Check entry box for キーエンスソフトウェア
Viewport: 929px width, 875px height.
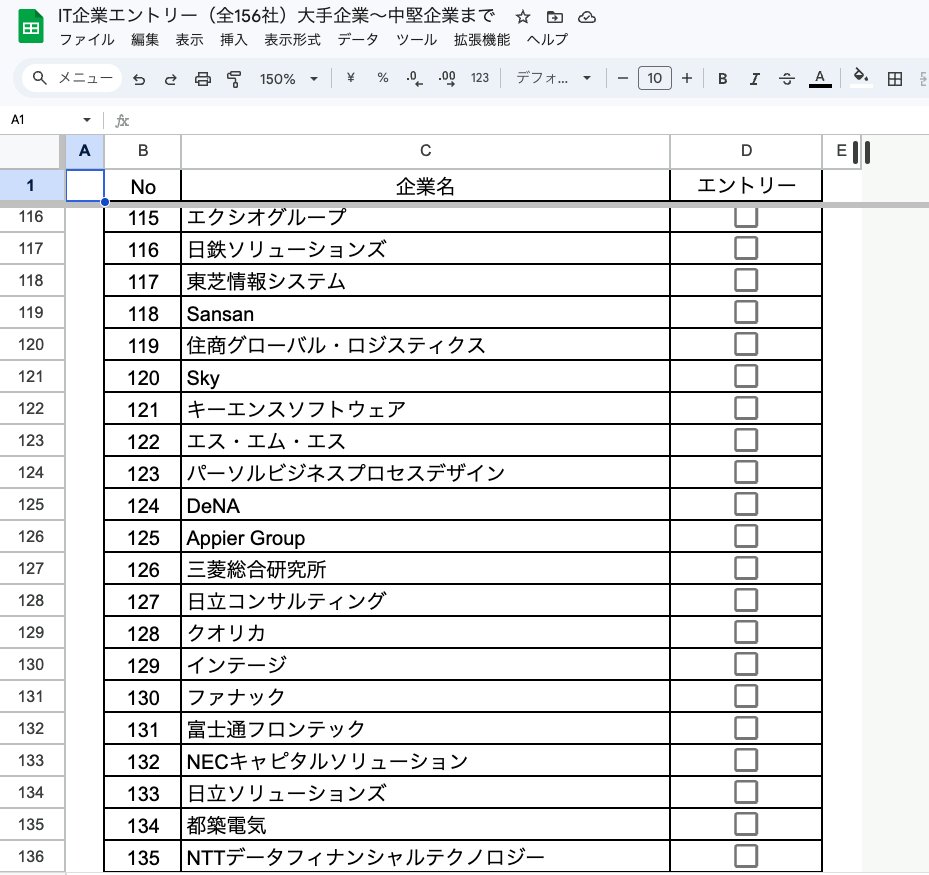[746, 408]
